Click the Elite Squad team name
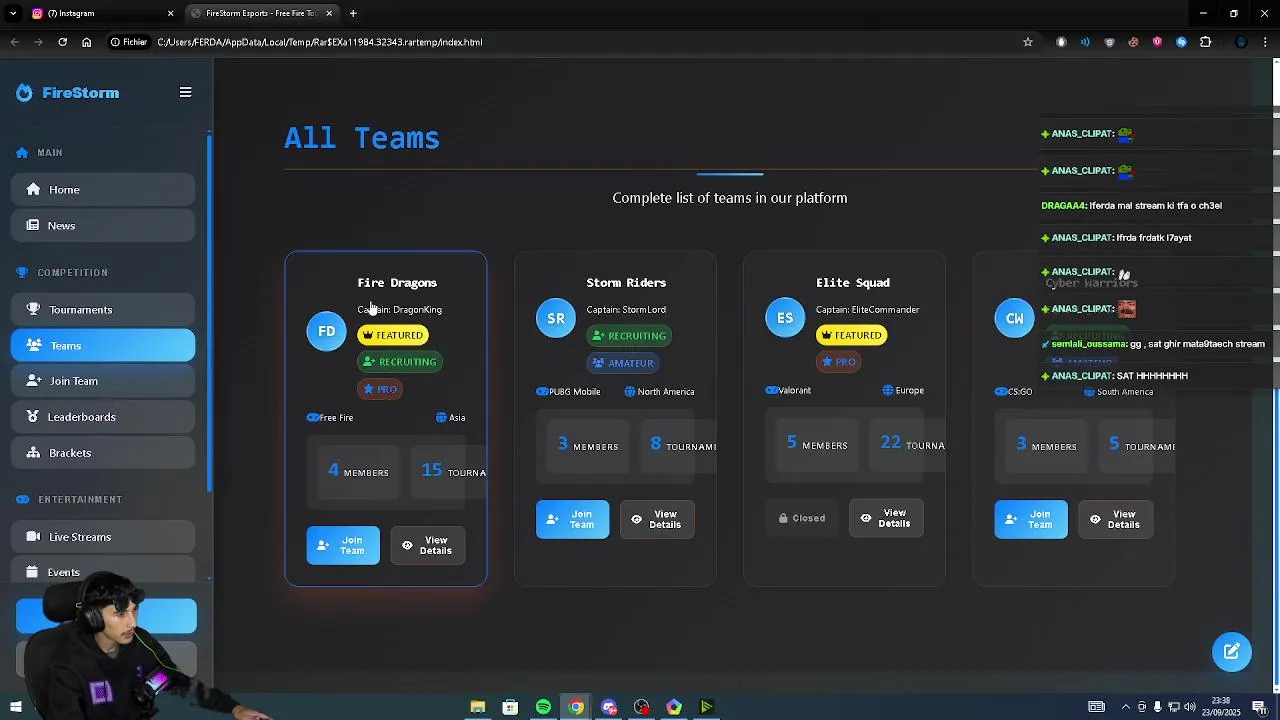1280x720 pixels. [x=853, y=283]
